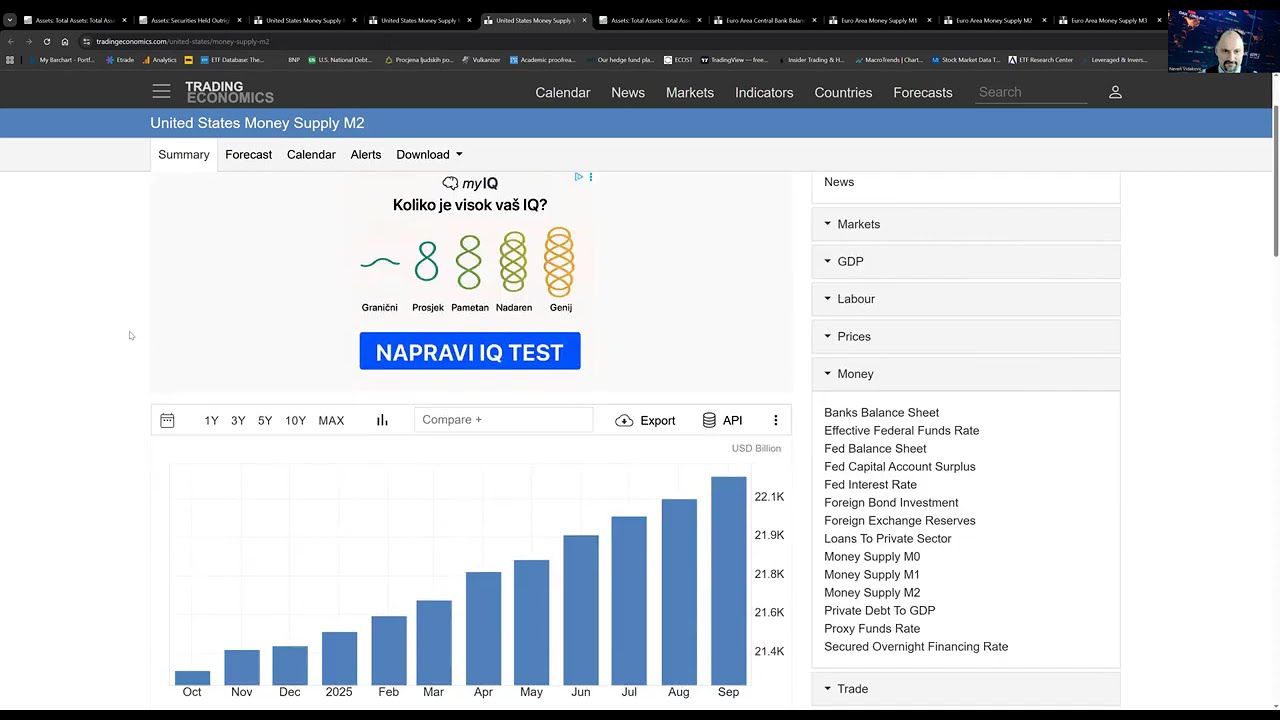Open the U.S. National Debt bookmark
The image size is (1280, 720).
(x=338, y=60)
